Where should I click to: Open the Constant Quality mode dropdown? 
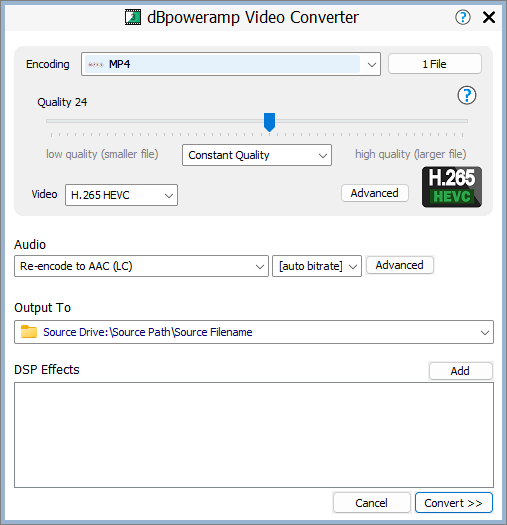257,155
